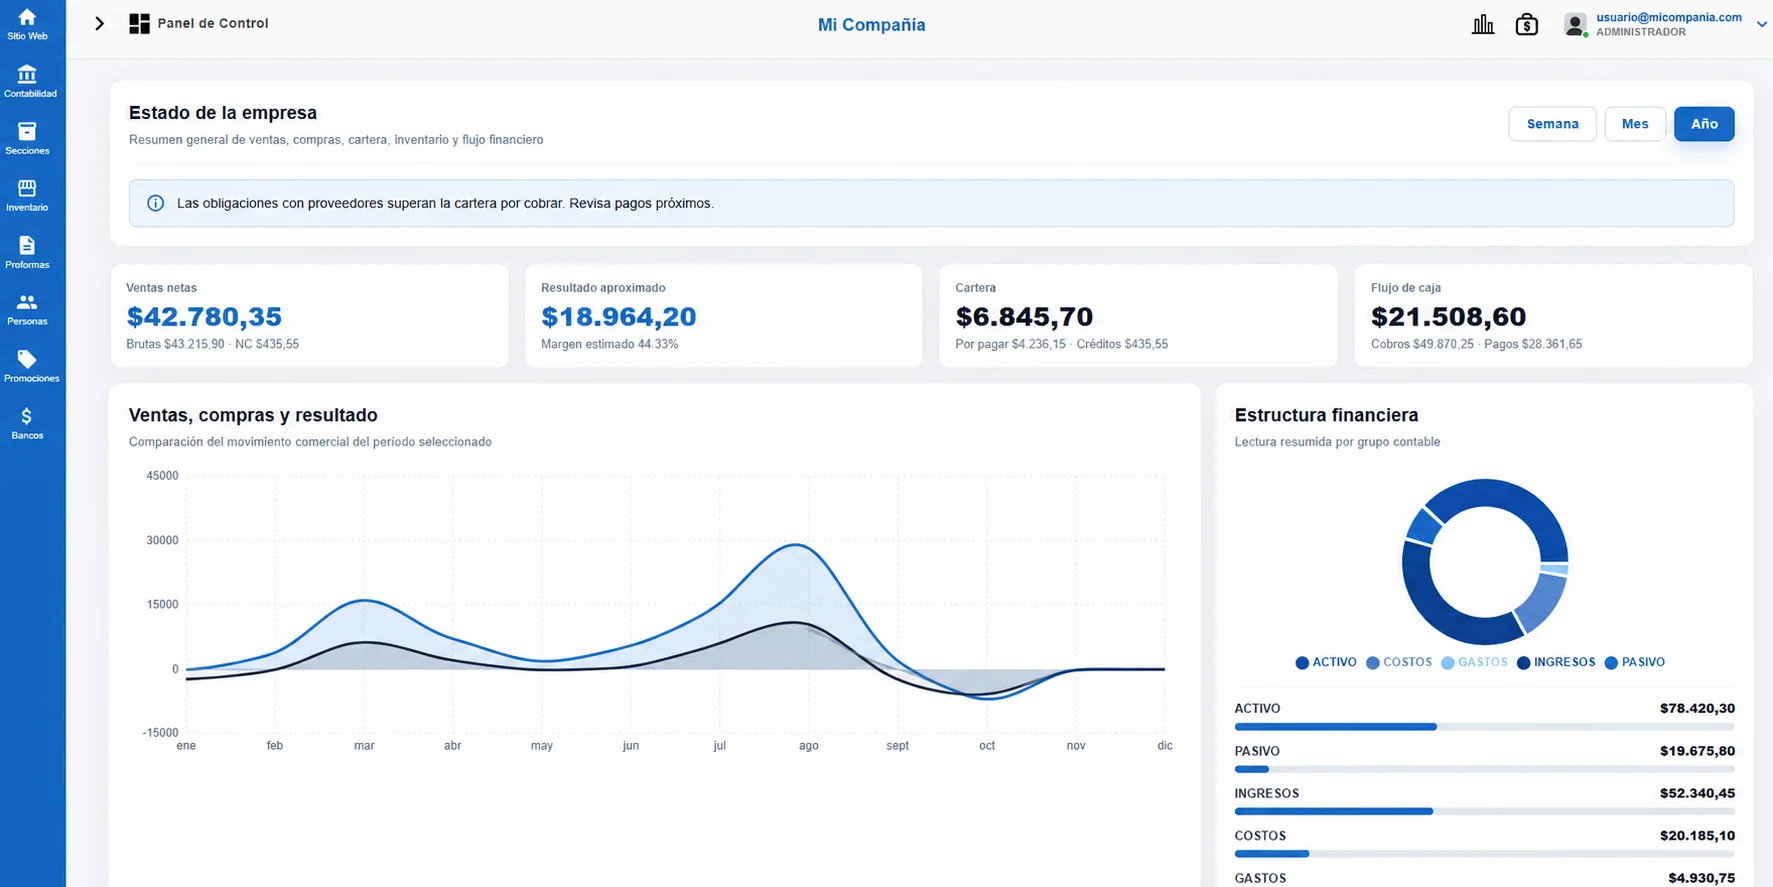
Task: Click the "oct" month label on the chart
Action: pos(987,746)
